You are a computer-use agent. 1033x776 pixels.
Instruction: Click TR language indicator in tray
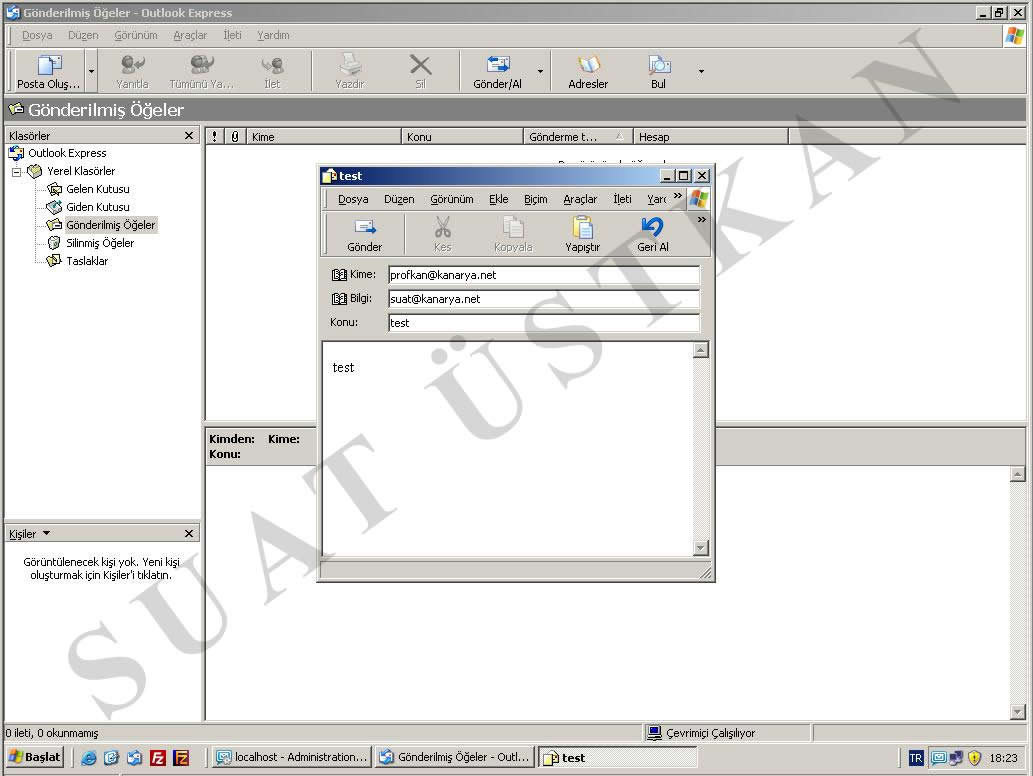pyautogui.click(x=916, y=758)
